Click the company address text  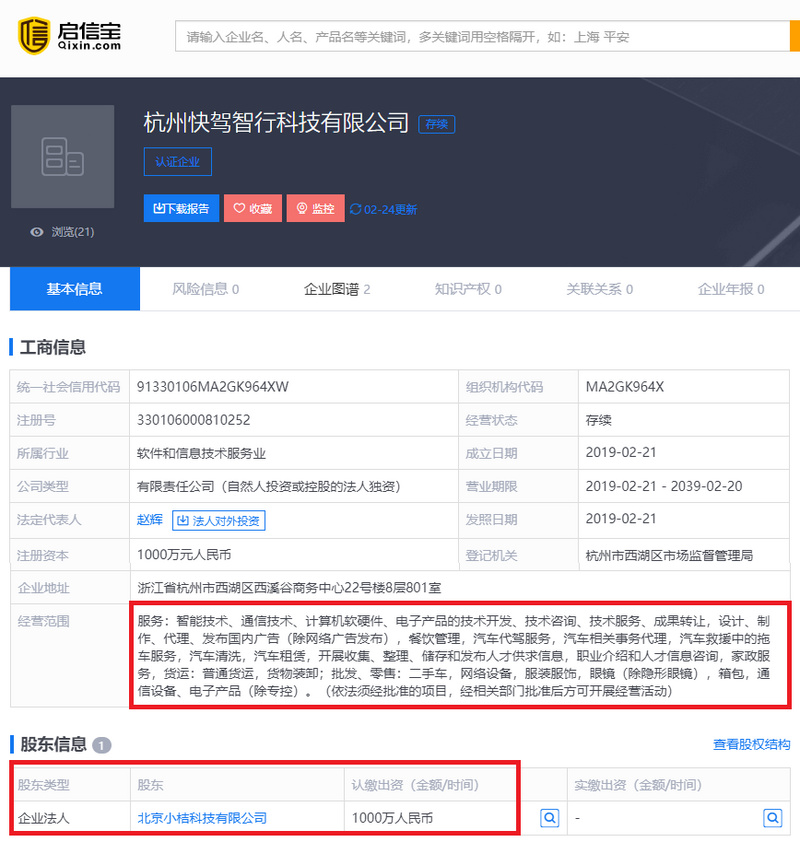coord(289,587)
